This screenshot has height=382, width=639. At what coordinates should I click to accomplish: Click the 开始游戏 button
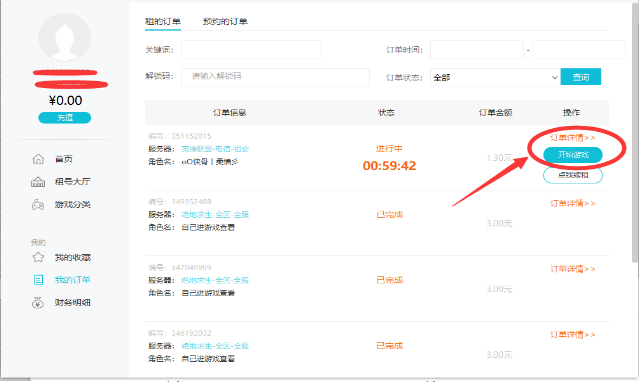(573, 155)
